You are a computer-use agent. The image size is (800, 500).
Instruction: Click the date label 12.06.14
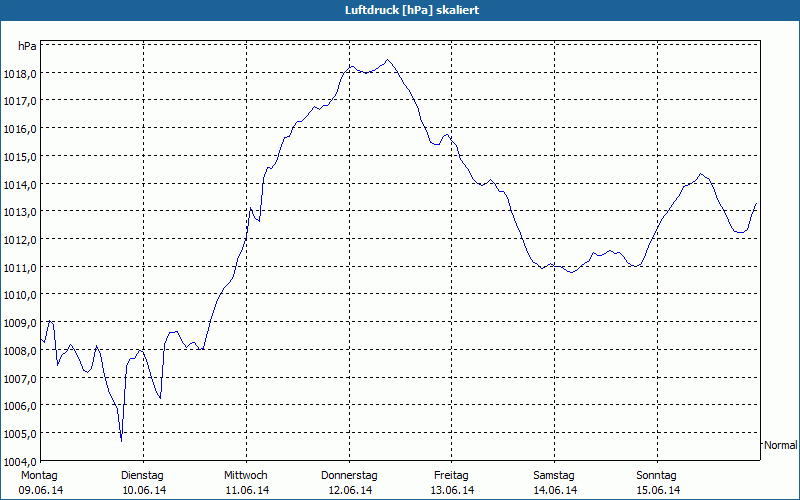click(x=349, y=490)
